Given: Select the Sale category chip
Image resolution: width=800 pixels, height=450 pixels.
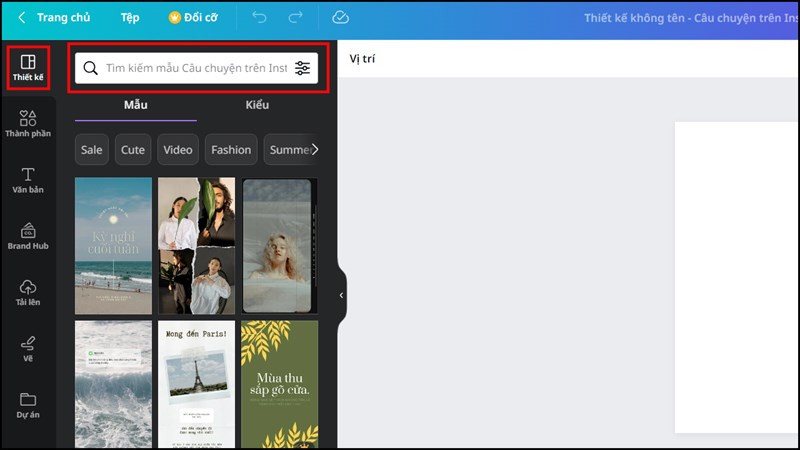Looking at the screenshot, I should point(92,149).
